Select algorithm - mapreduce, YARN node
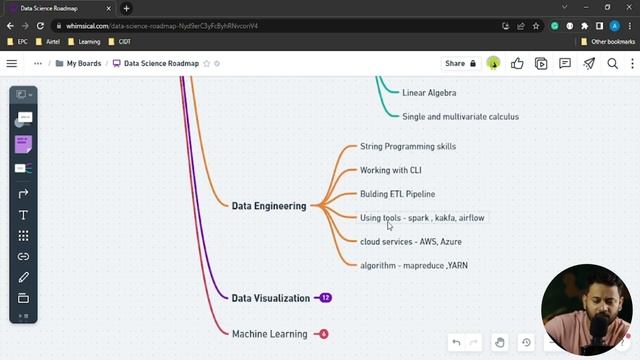 click(x=414, y=266)
